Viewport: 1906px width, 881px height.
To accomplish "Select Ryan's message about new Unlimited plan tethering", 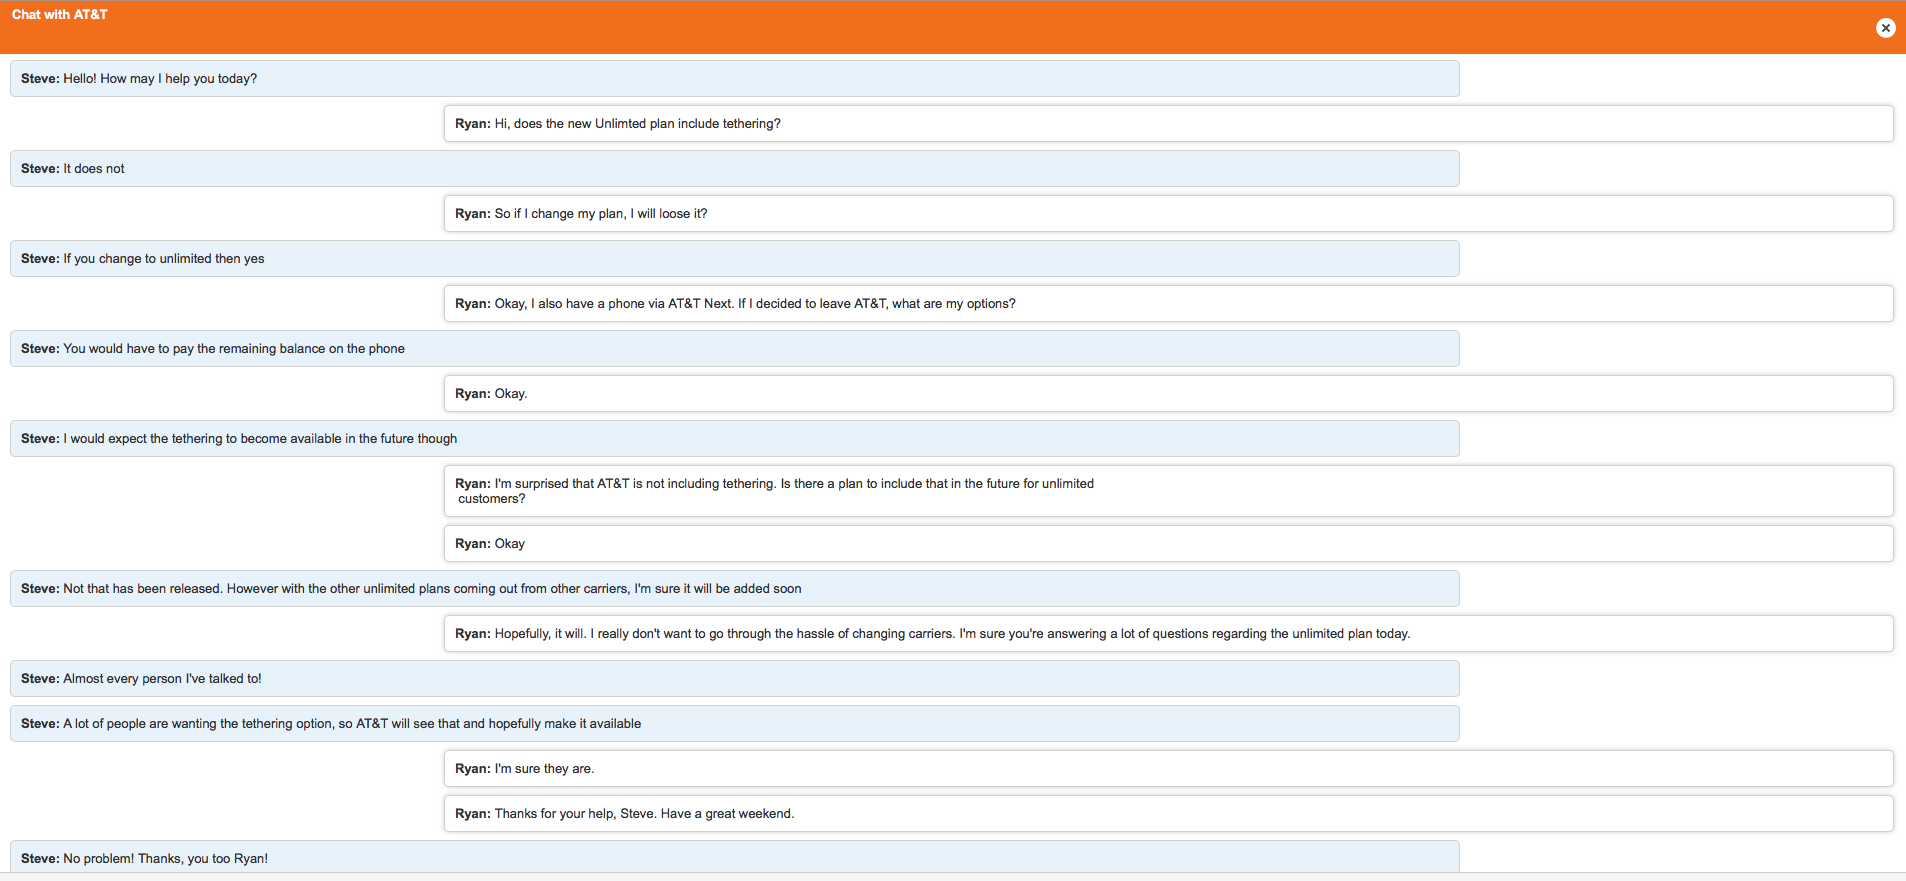I will (x=1168, y=123).
